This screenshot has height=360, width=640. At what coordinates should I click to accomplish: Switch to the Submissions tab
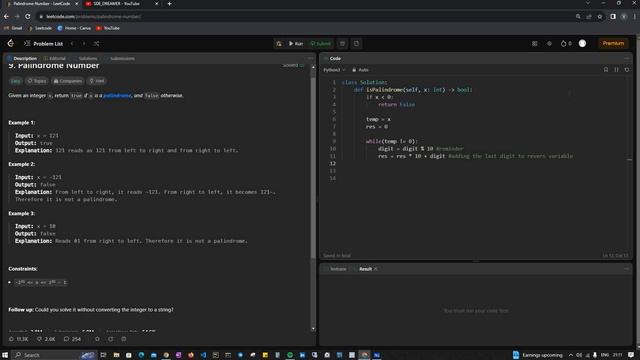[x=120, y=59]
